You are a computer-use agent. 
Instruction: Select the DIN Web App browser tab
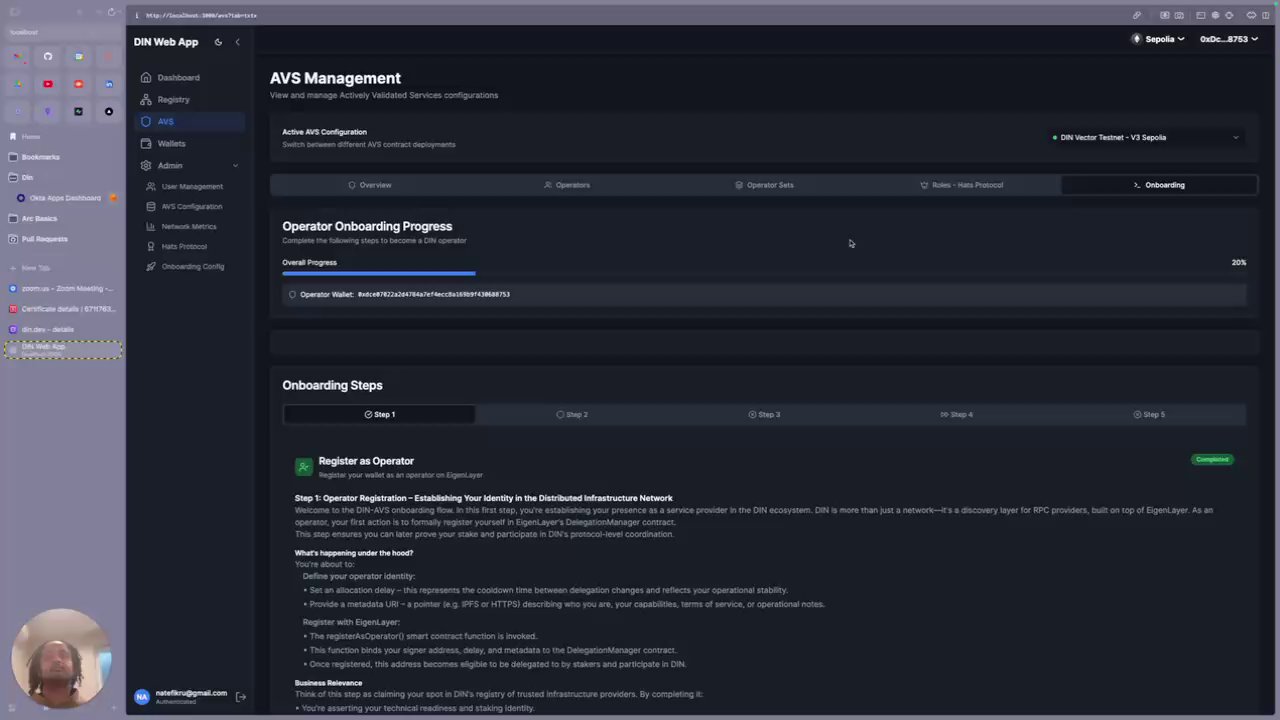click(x=63, y=350)
